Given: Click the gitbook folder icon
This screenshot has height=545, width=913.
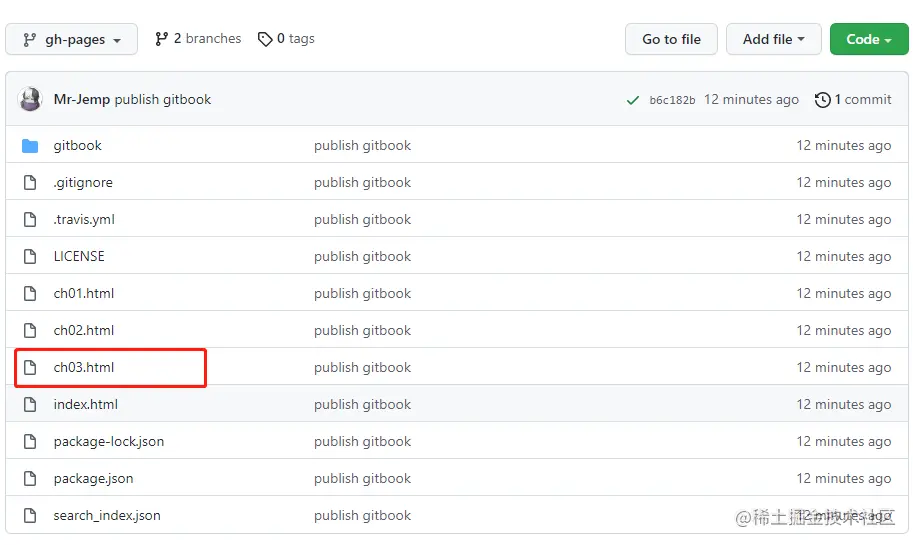Looking at the screenshot, I should tap(30, 146).
